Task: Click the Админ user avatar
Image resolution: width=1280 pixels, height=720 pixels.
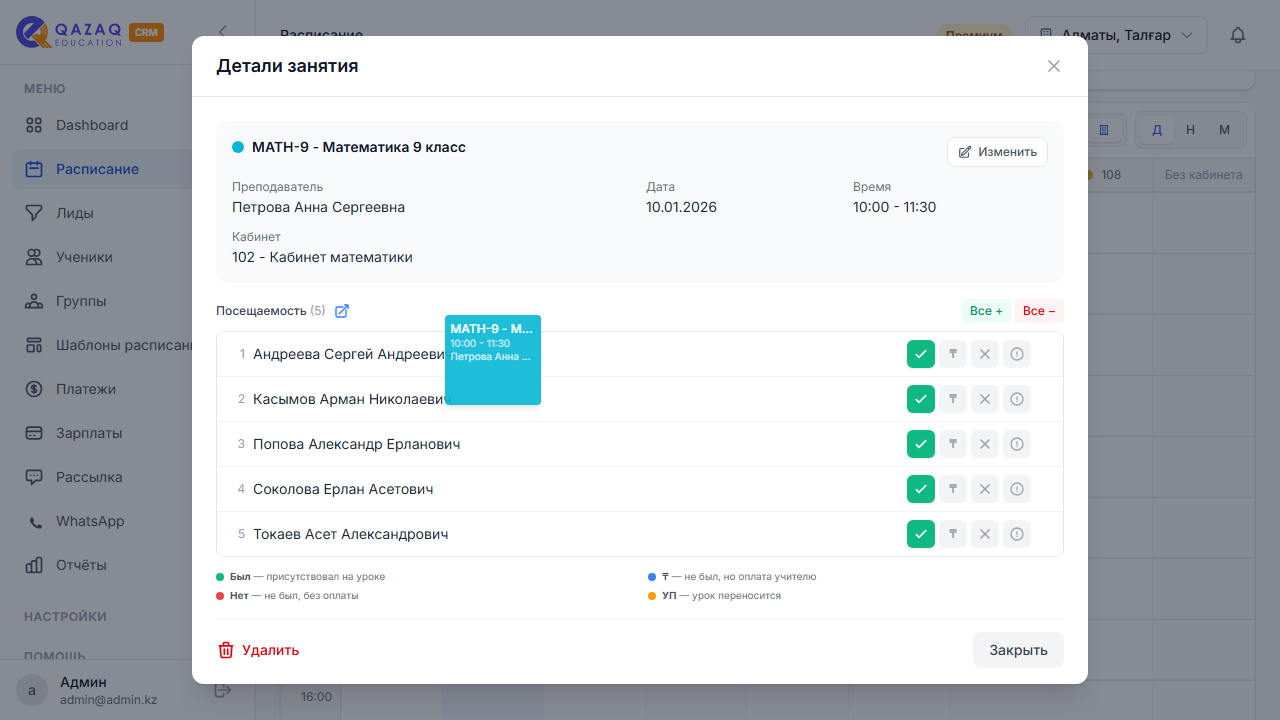Action: click(x=32, y=690)
